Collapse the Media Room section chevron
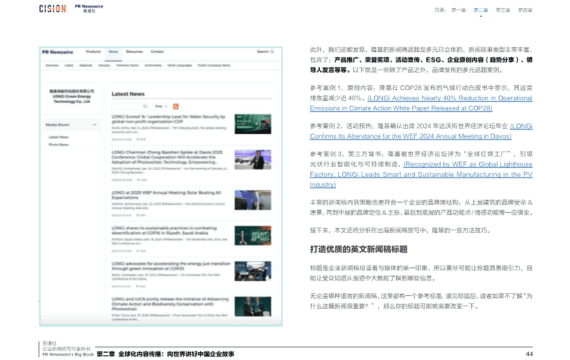This screenshot has height=360, width=570. click(95, 125)
